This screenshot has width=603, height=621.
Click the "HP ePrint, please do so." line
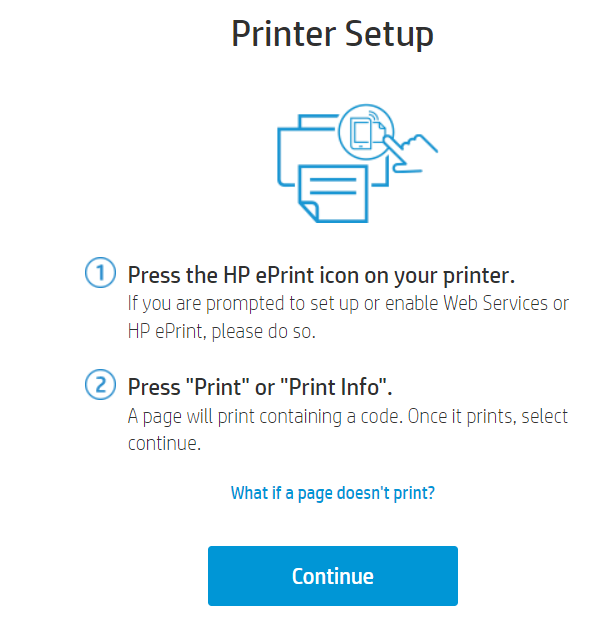[221, 331]
